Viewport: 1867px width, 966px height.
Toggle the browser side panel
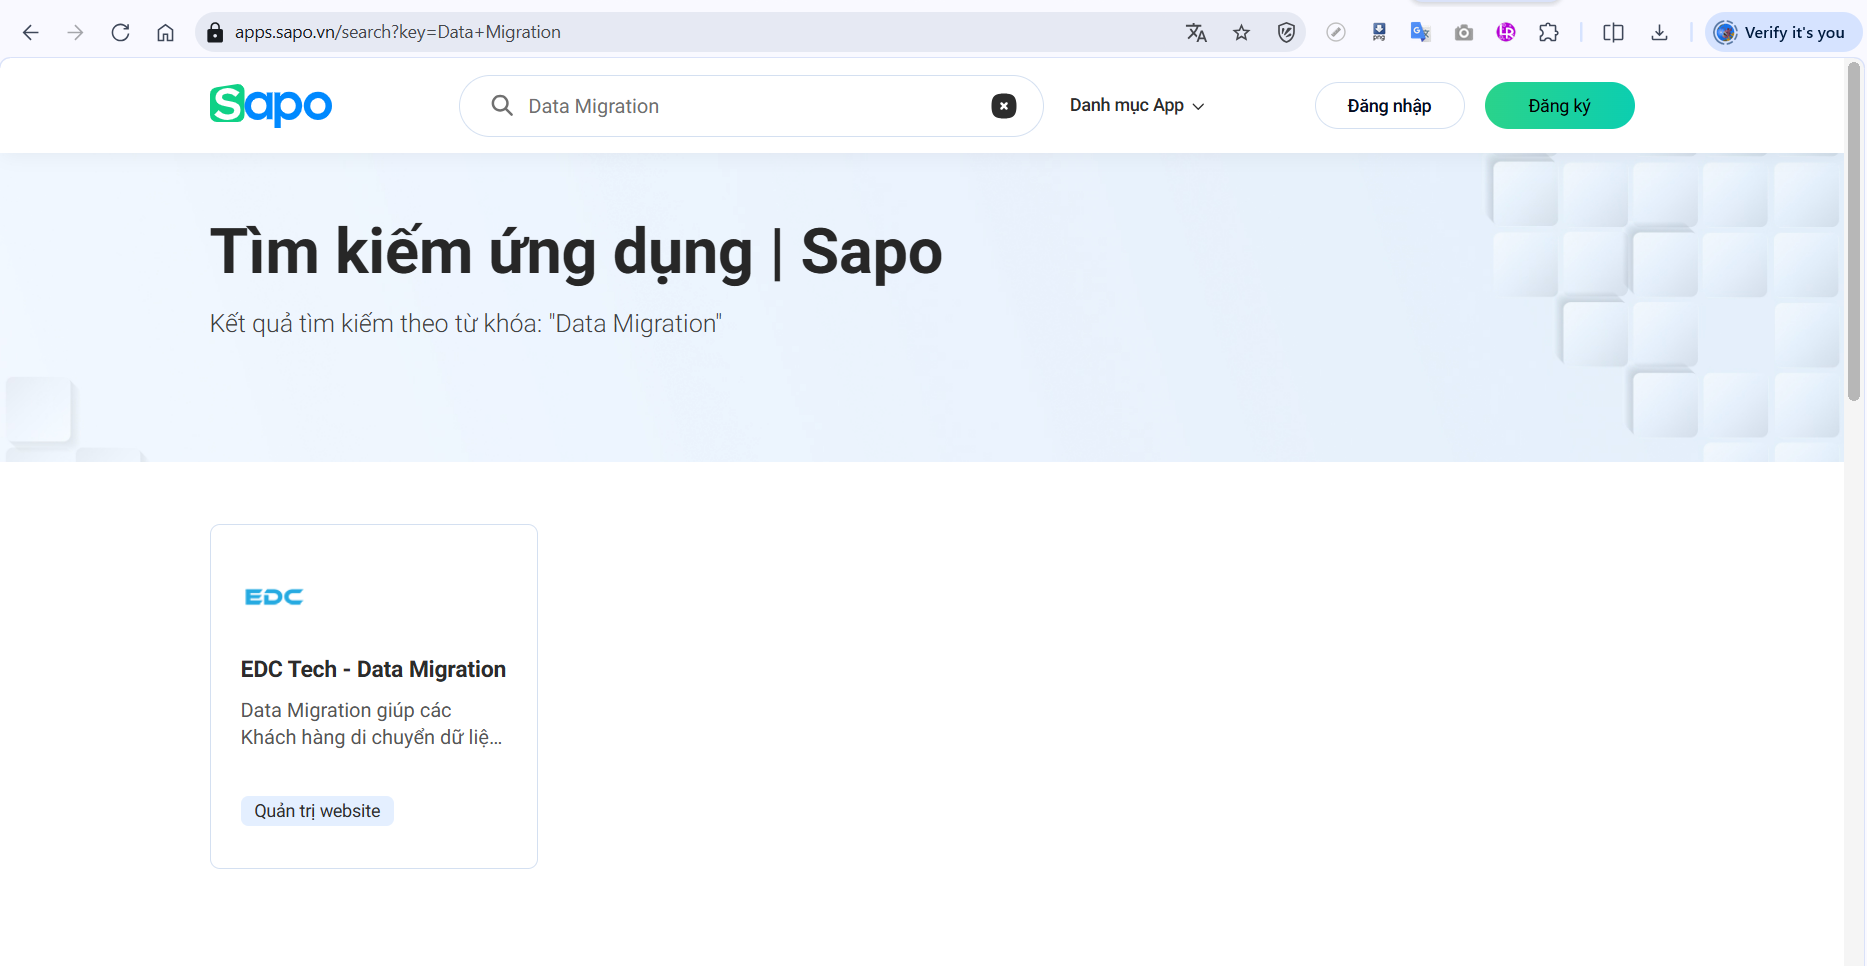1613,33
